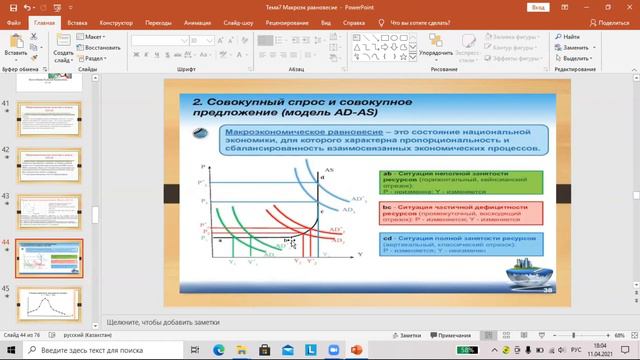Toggle text shadow (S)

[x=167, y=55]
